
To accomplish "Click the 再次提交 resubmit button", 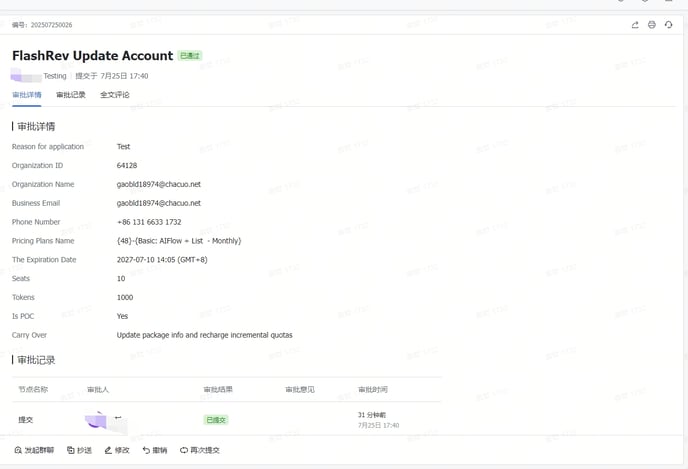I will point(200,450).
